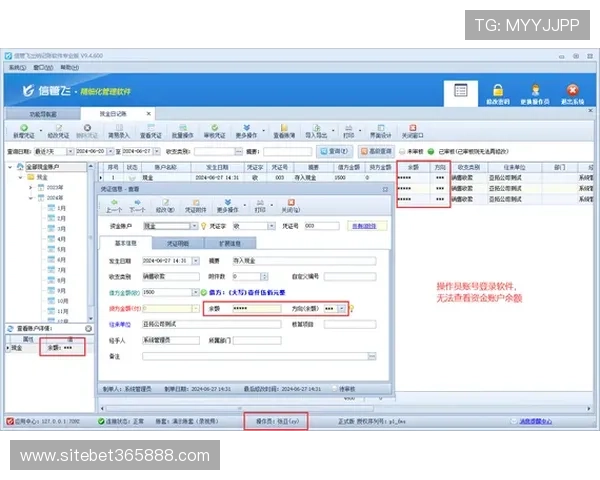Toggle the 待审核 checkbox in dialog footer
Screen dimensions: 600x480
pyautogui.click(x=334, y=389)
